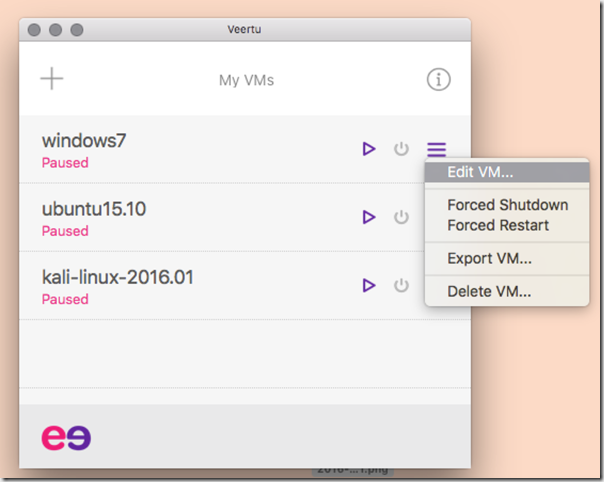Select Forced Shutdown in the menu
Viewport: 604px width, 482px height.
[x=507, y=205]
